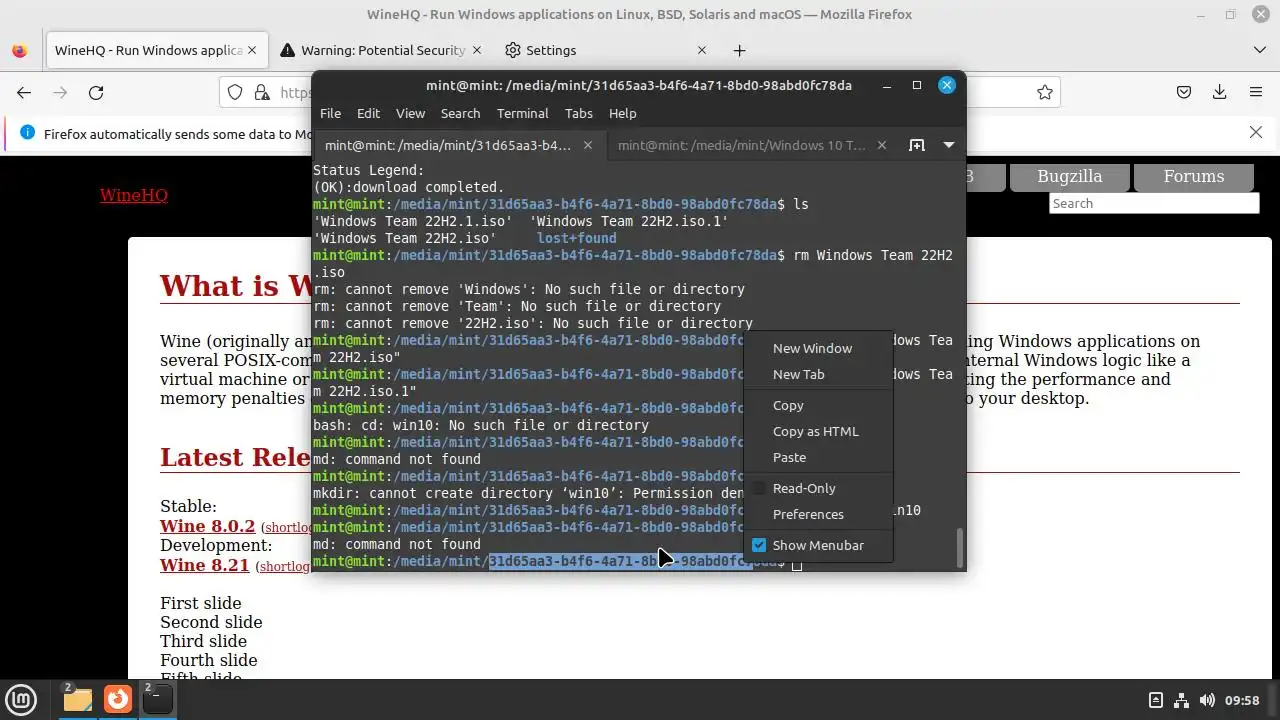The width and height of the screenshot is (1280, 720).
Task: Click the Firefox address bar
Action: pyautogui.click(x=640, y=92)
